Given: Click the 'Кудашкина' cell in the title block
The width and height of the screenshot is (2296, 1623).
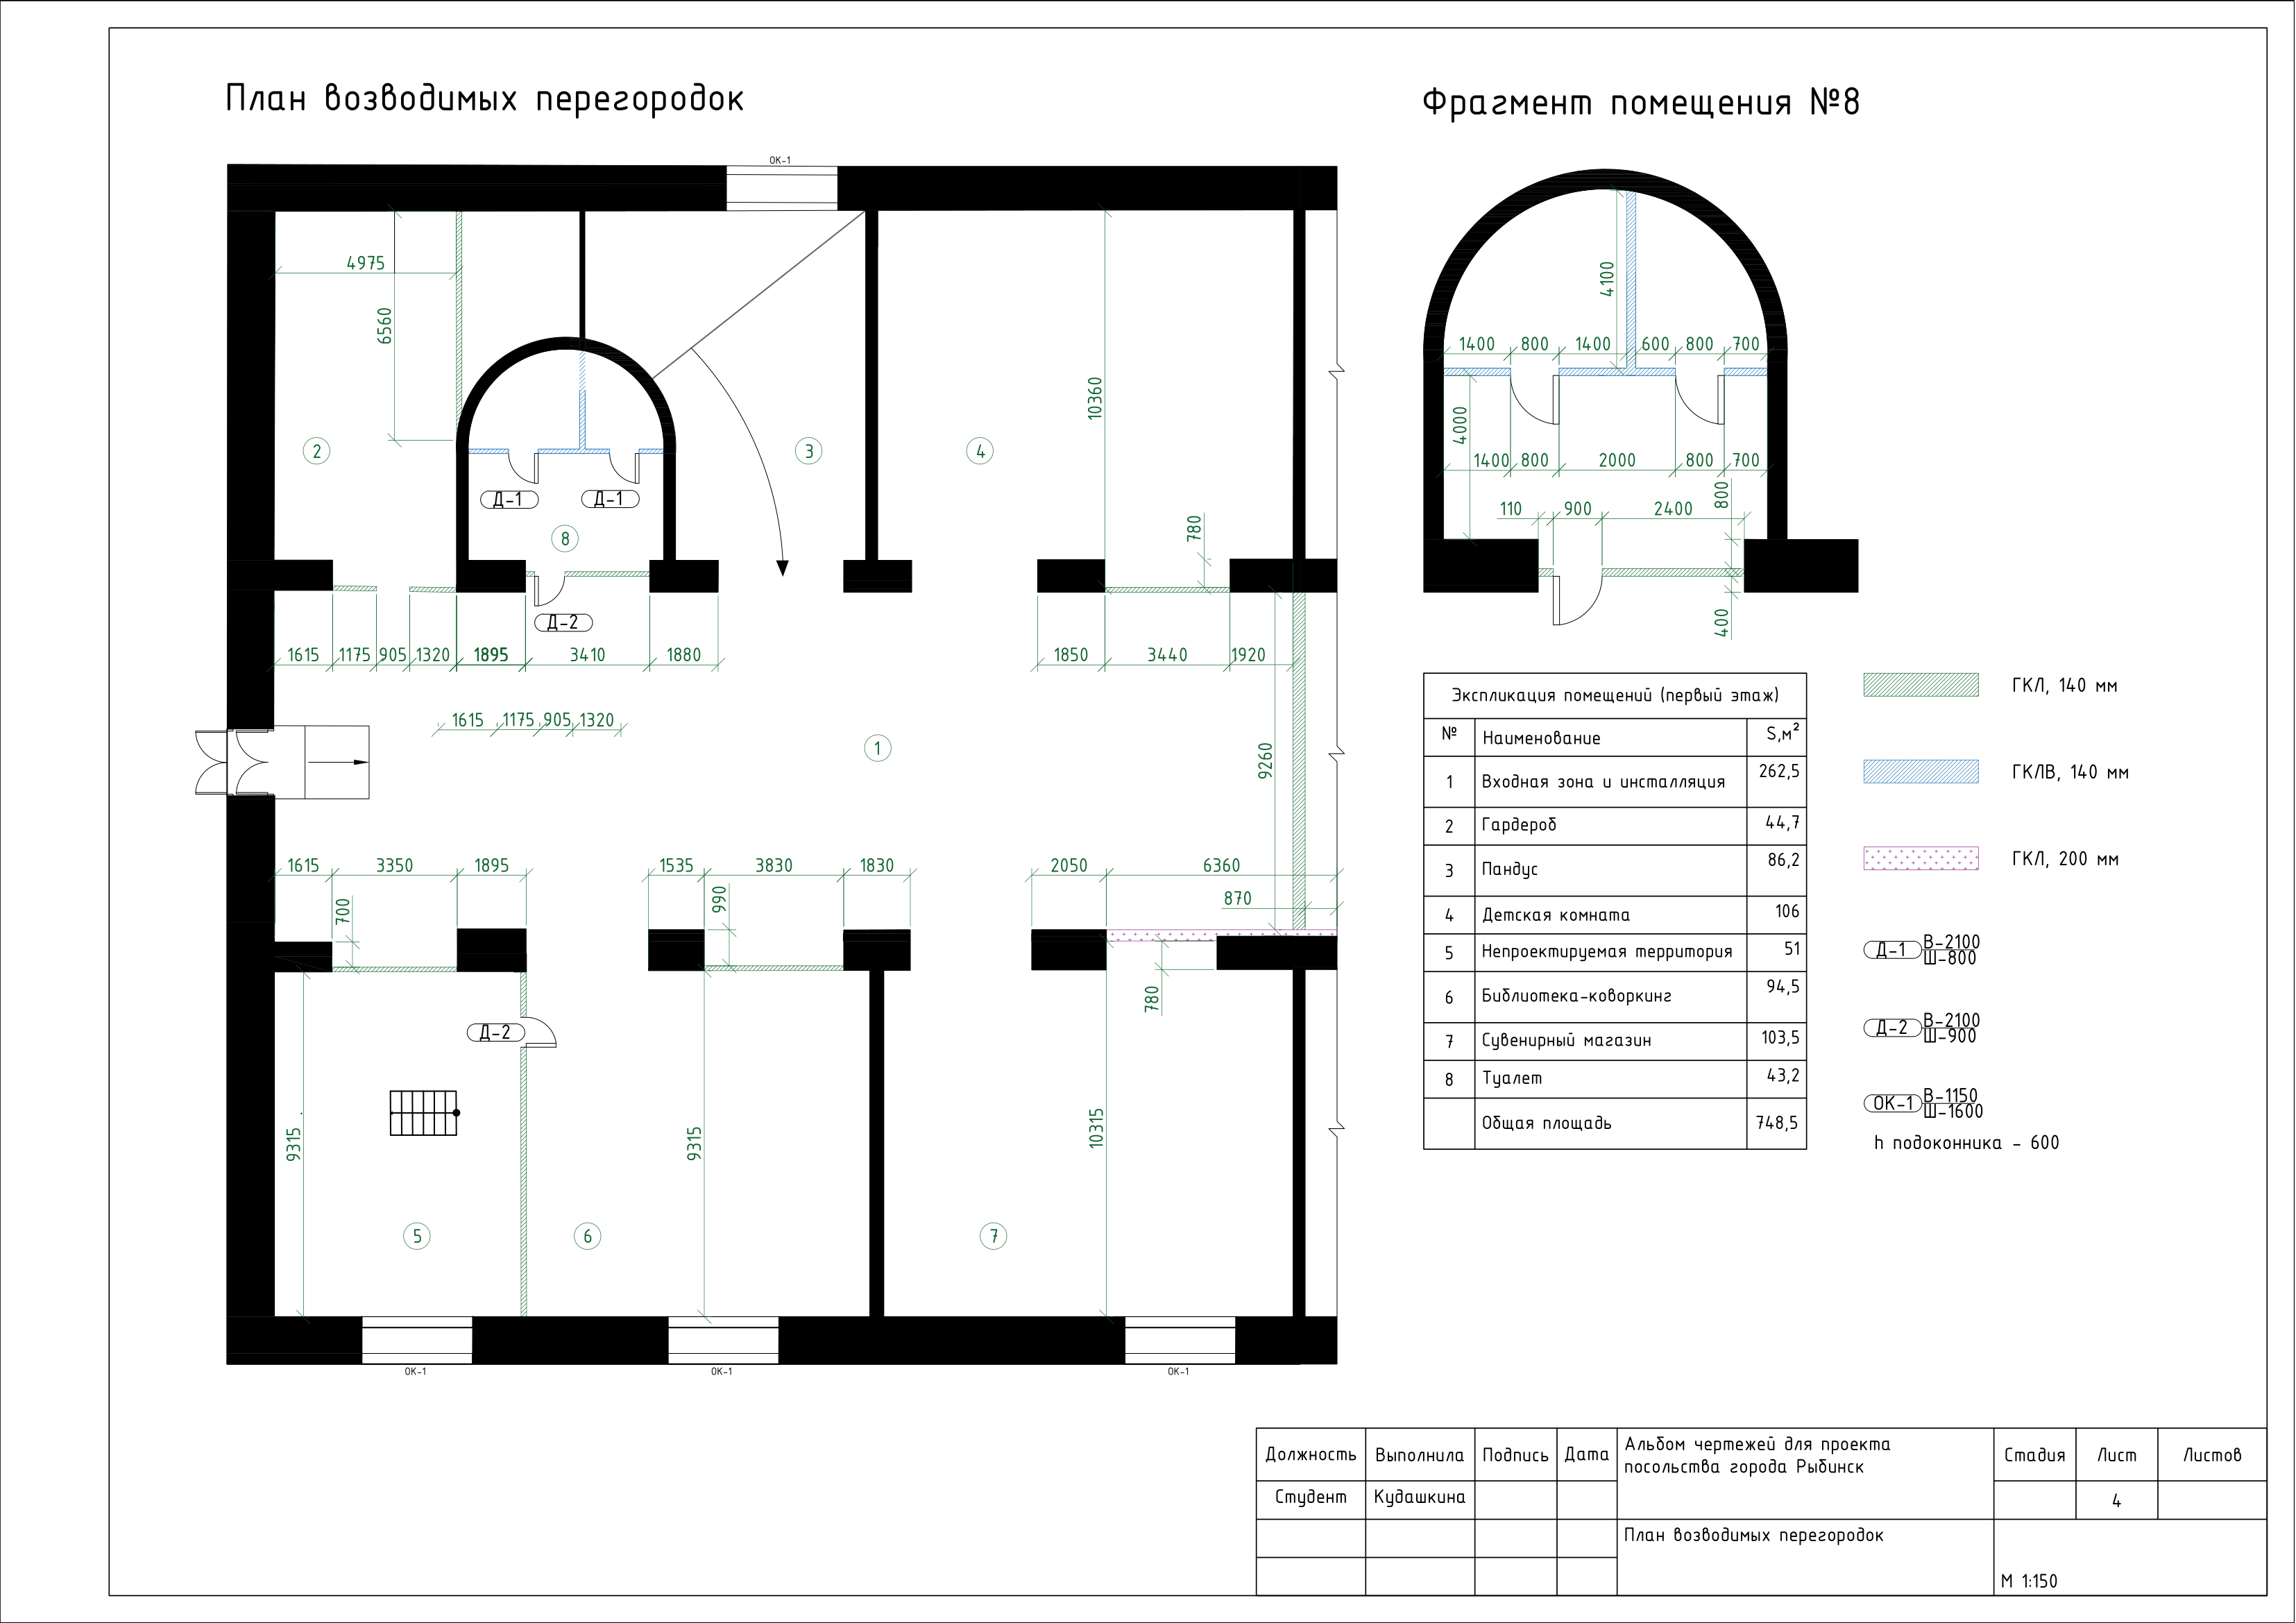Looking at the screenshot, I should [x=1419, y=1497].
